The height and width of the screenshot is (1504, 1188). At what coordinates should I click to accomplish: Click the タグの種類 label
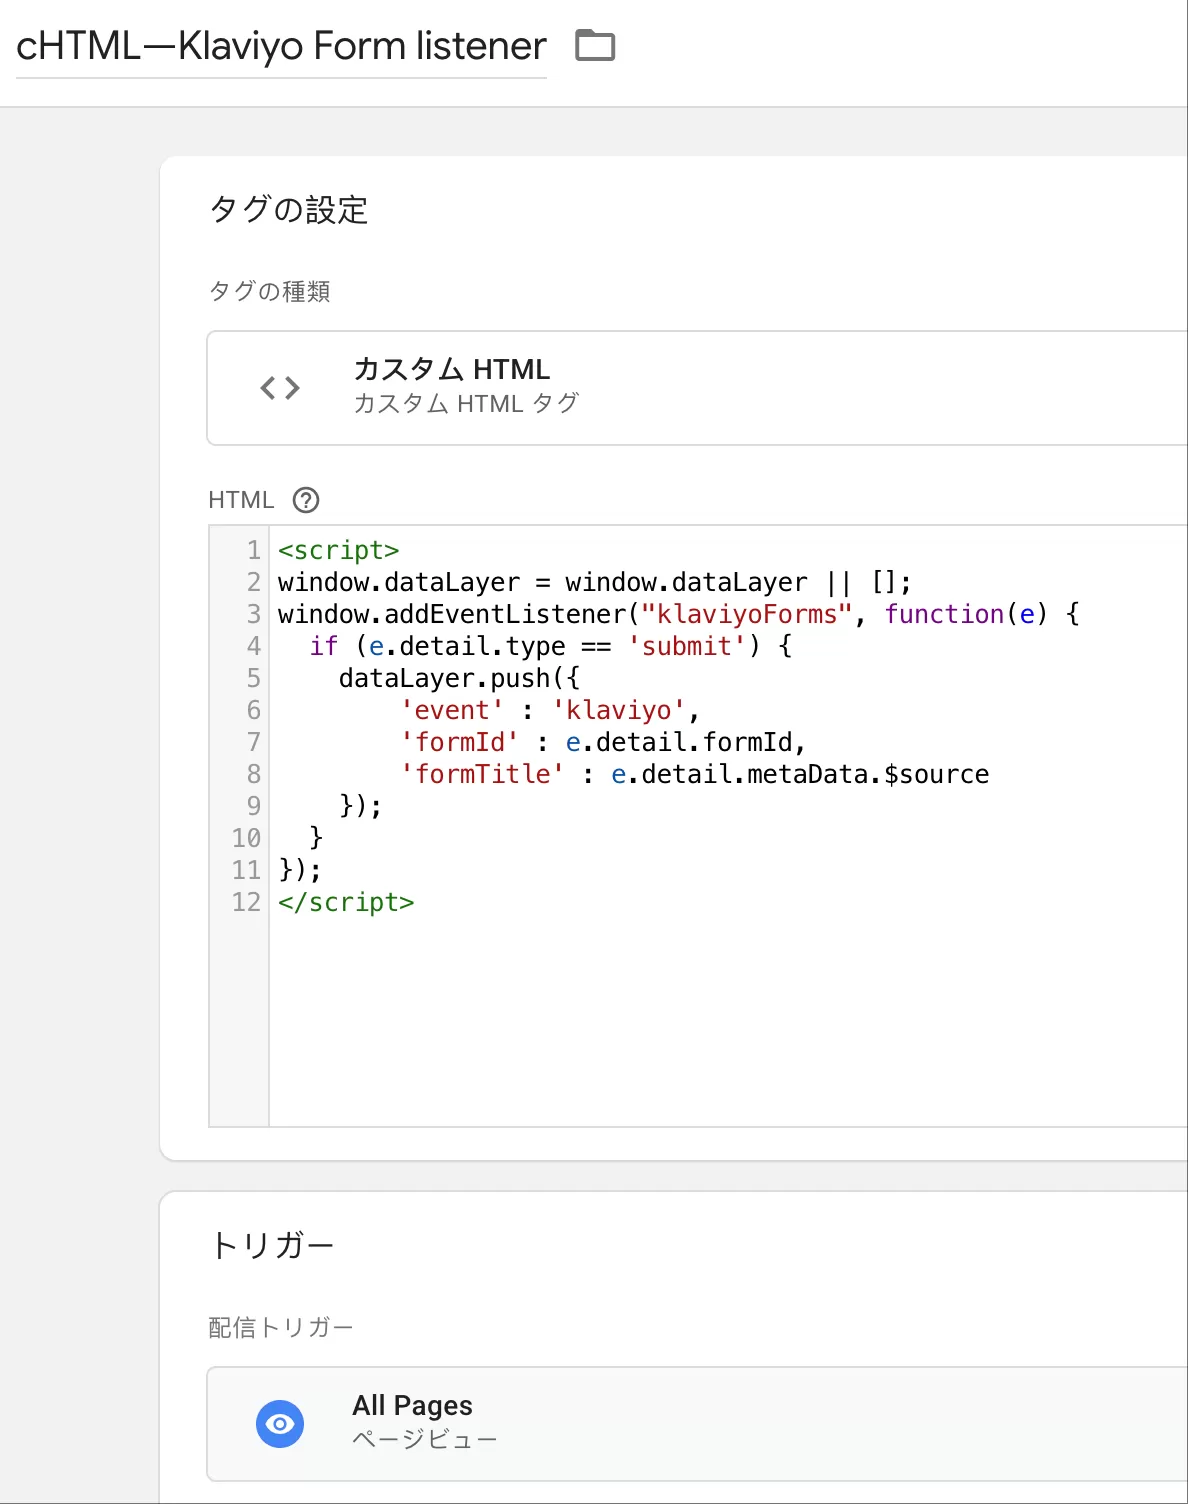[269, 291]
